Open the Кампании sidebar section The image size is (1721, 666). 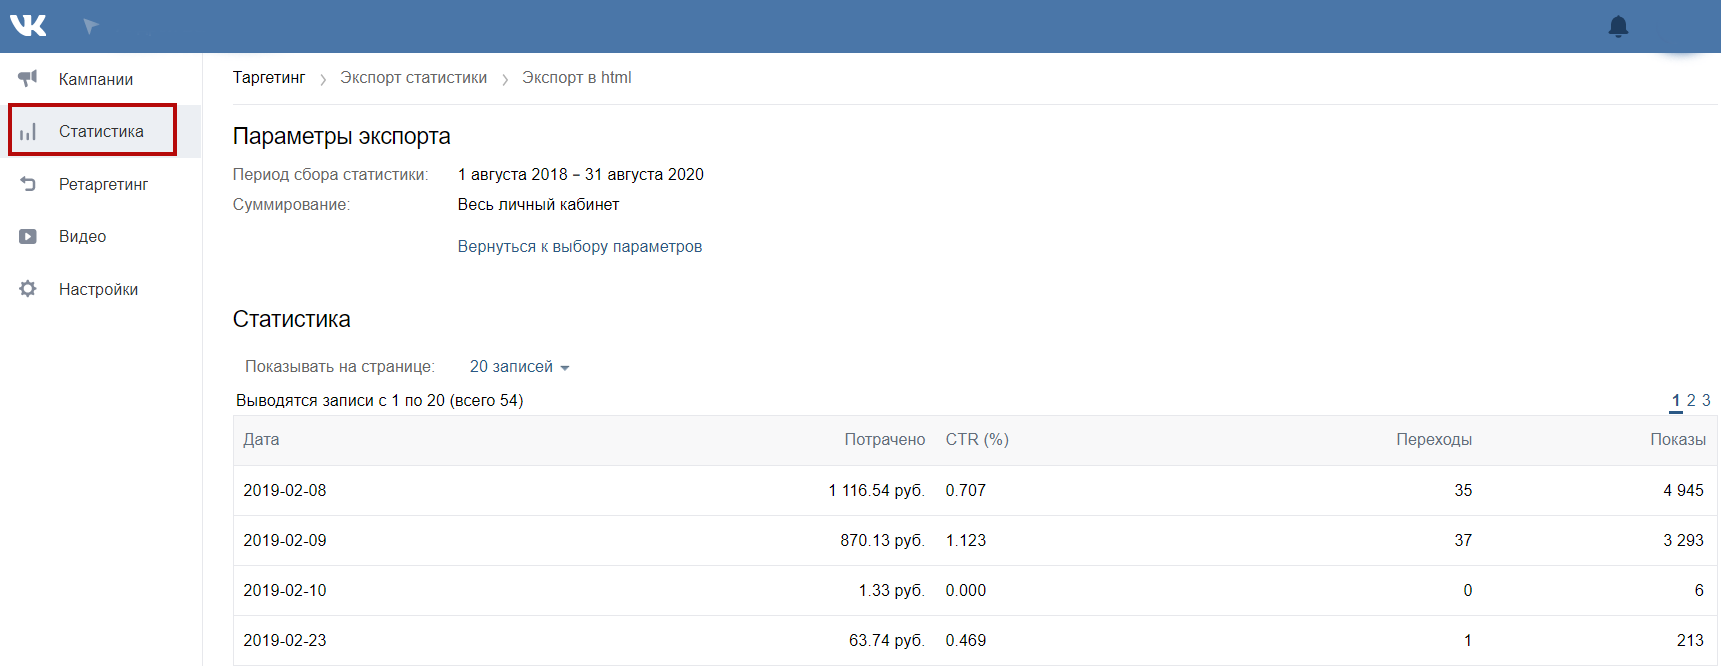pos(96,80)
